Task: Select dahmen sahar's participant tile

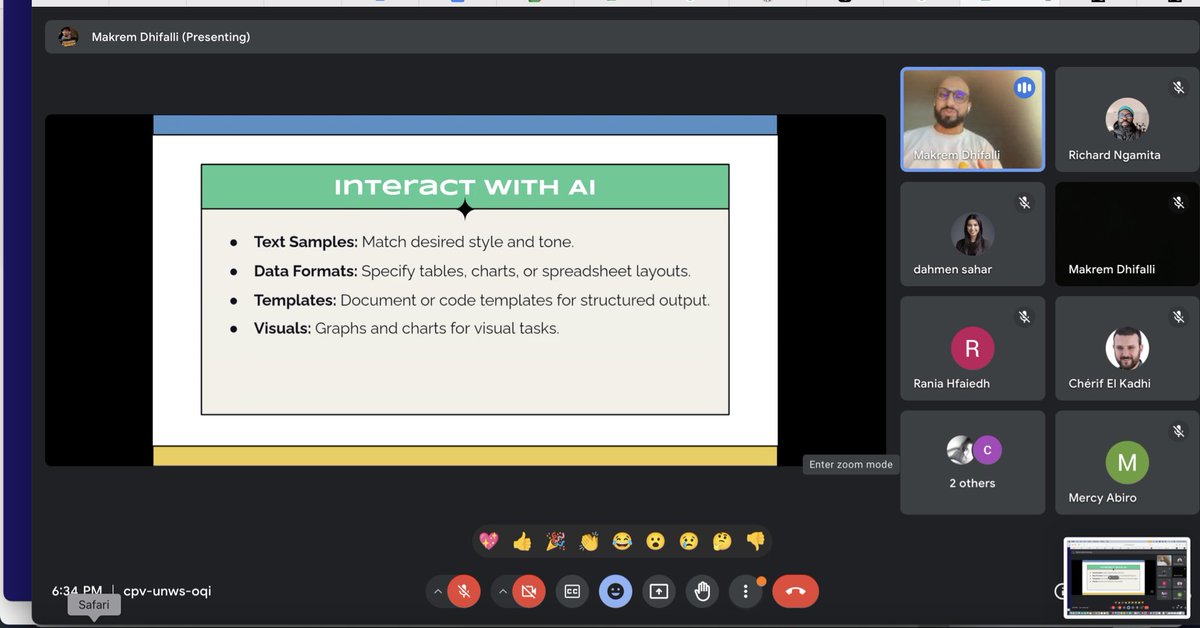Action: pyautogui.click(x=973, y=234)
